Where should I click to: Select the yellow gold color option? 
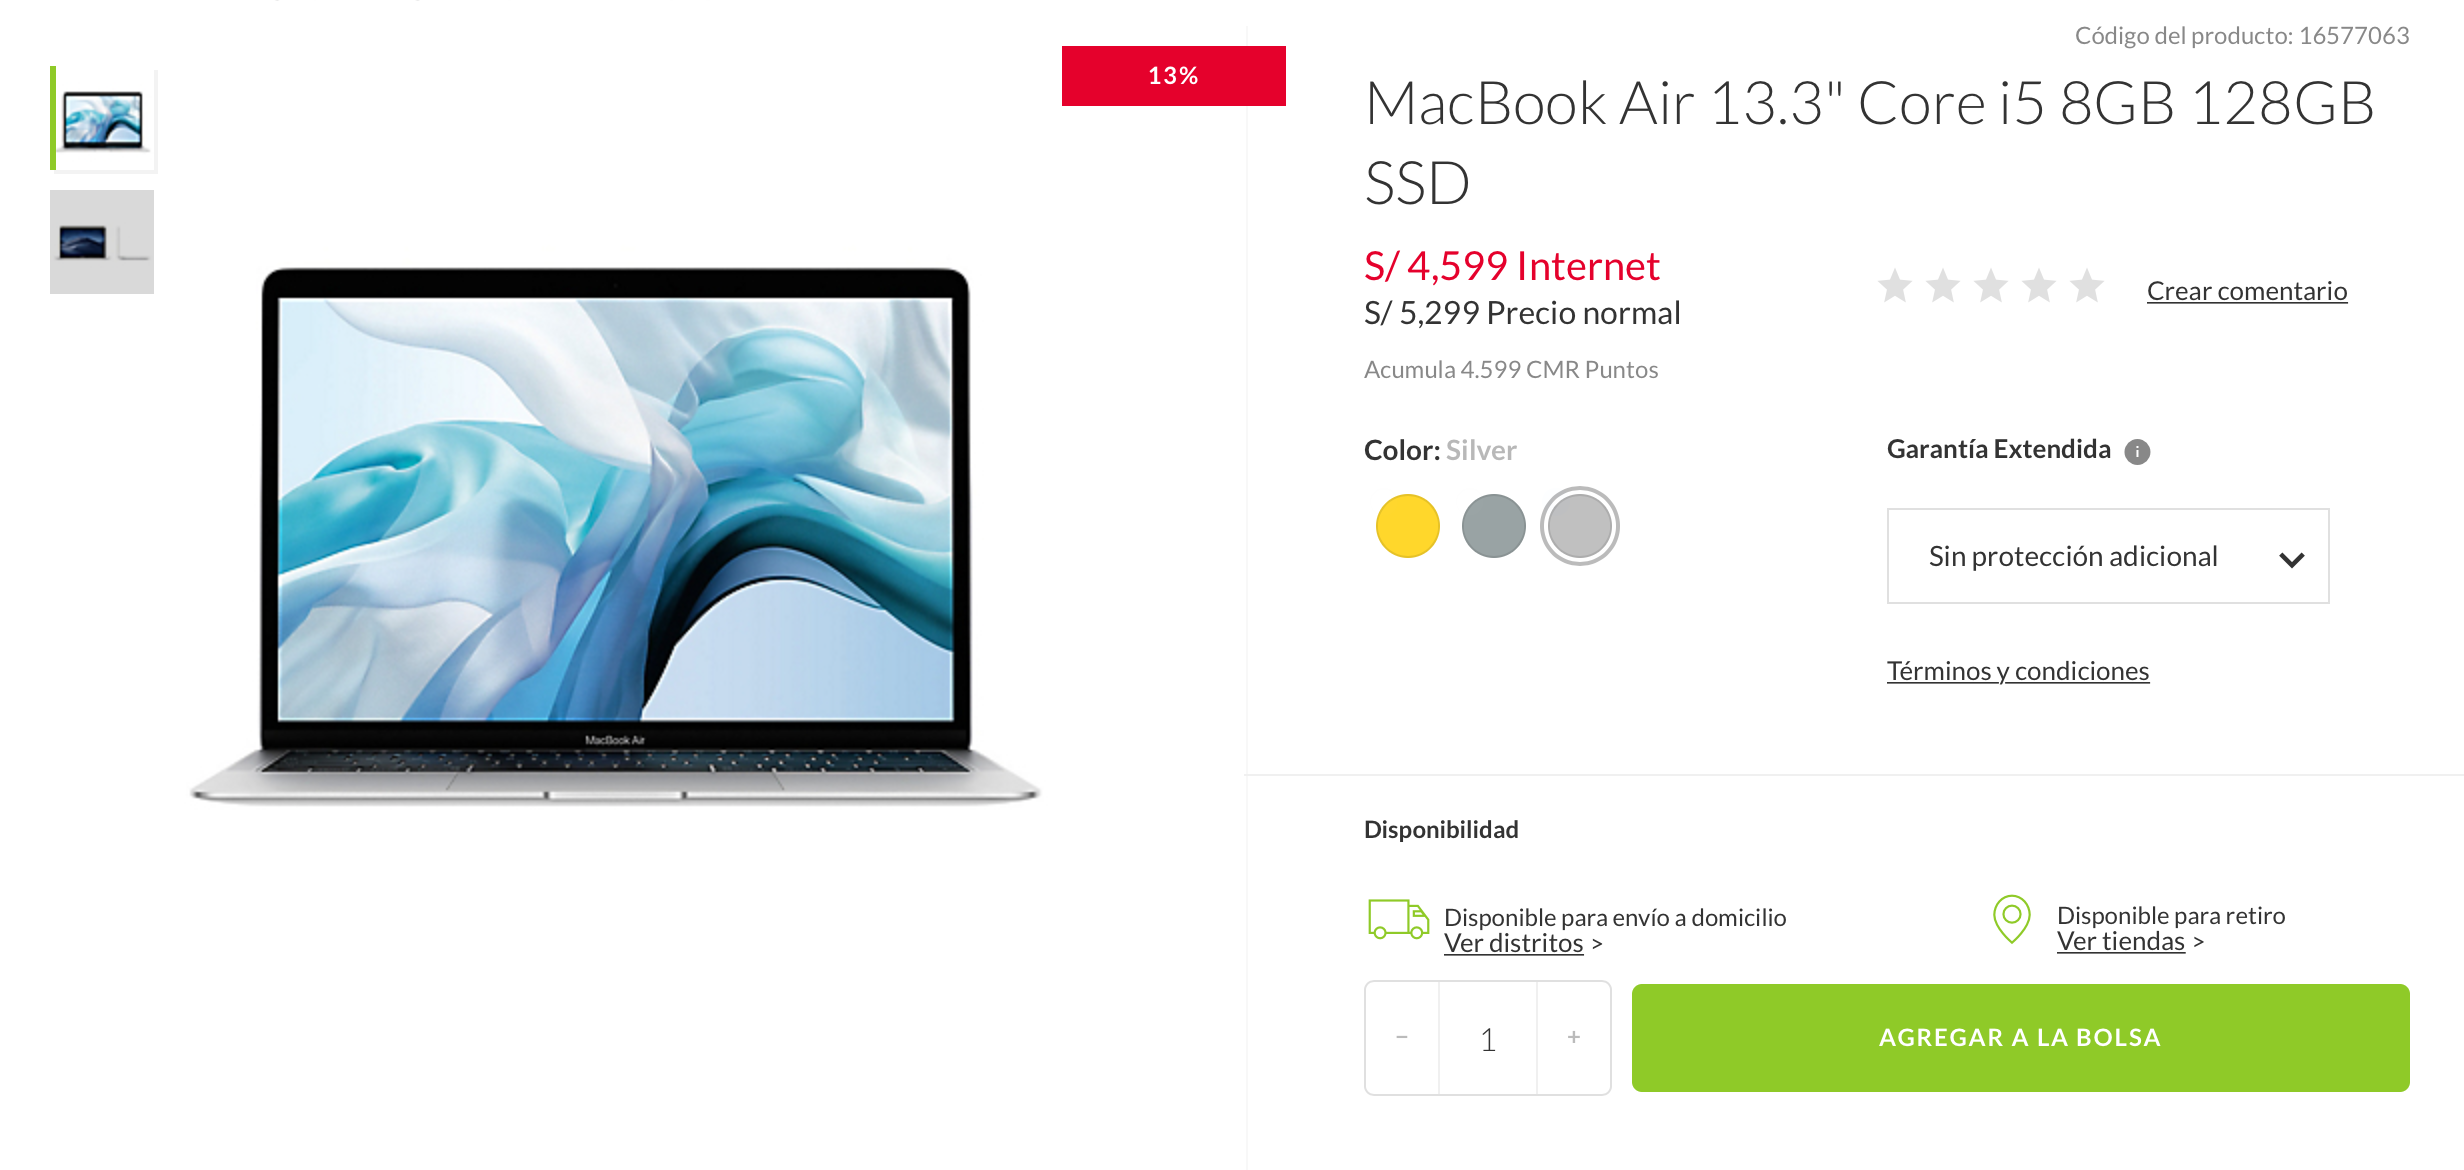point(1407,526)
